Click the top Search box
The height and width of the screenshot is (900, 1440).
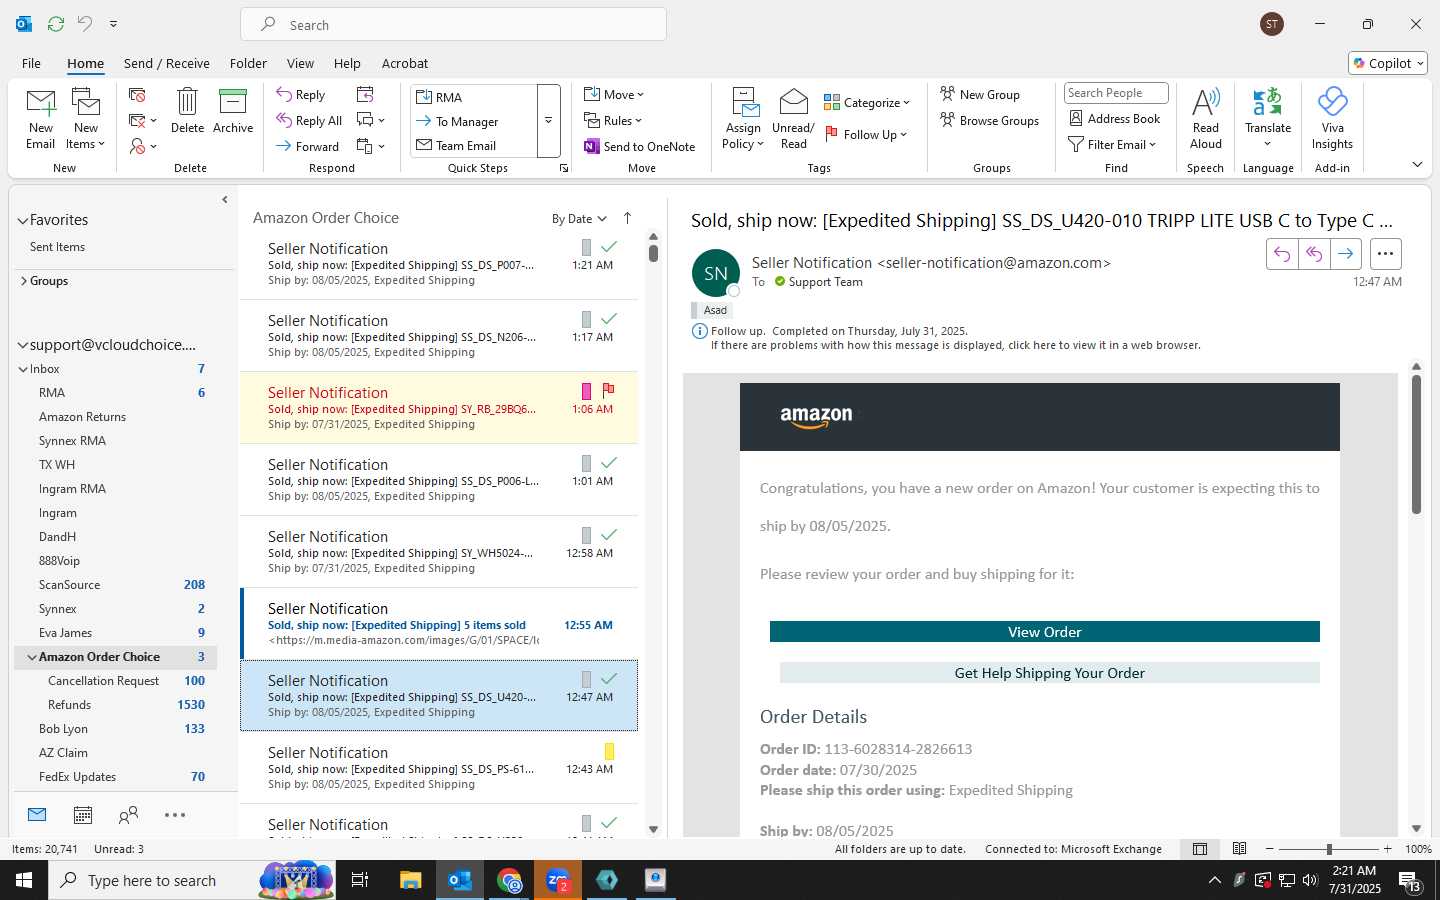click(x=453, y=25)
